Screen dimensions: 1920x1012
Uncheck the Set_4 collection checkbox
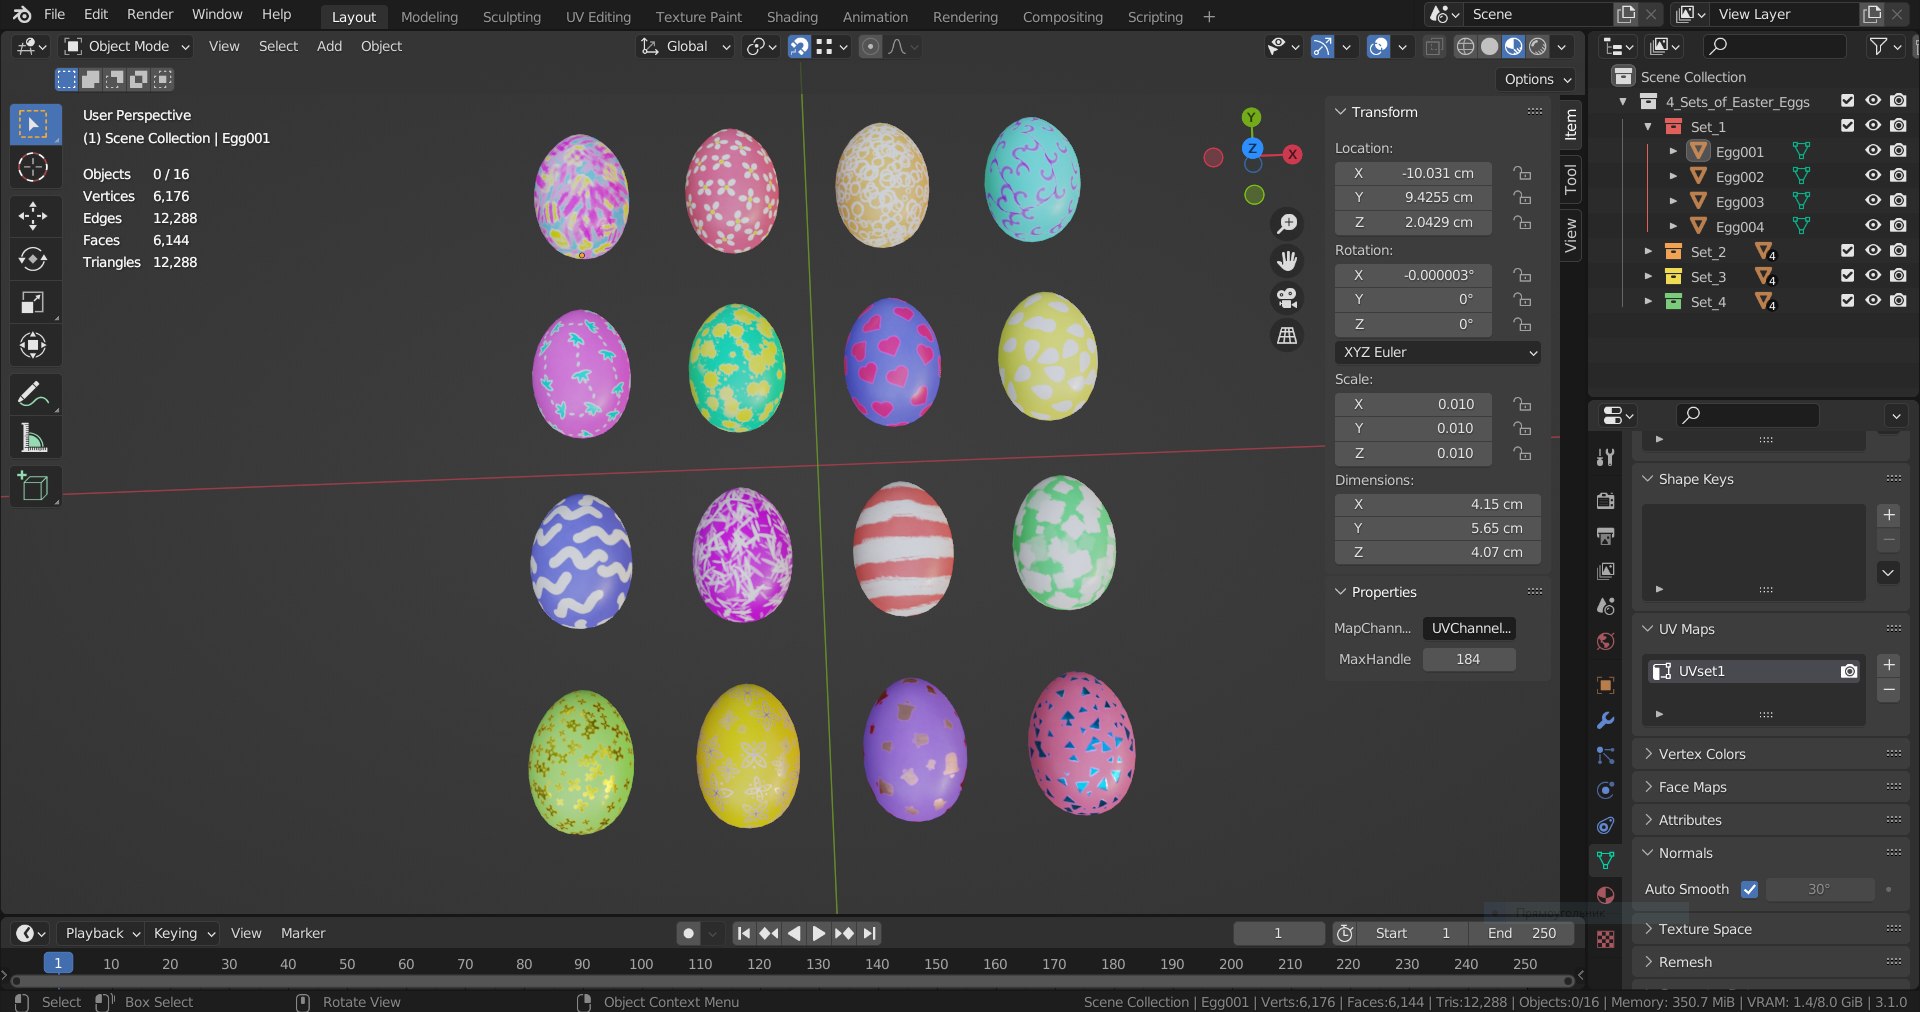point(1847,301)
